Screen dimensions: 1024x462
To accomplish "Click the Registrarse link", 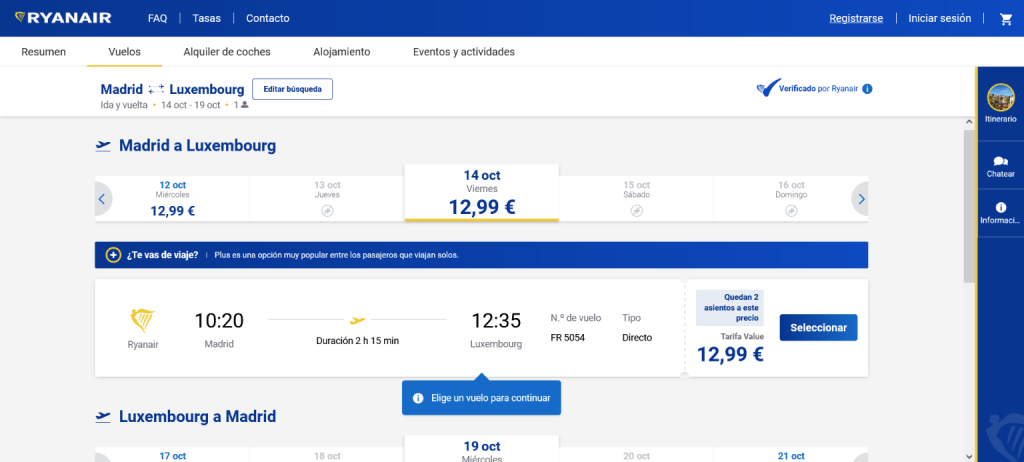I will 856,18.
